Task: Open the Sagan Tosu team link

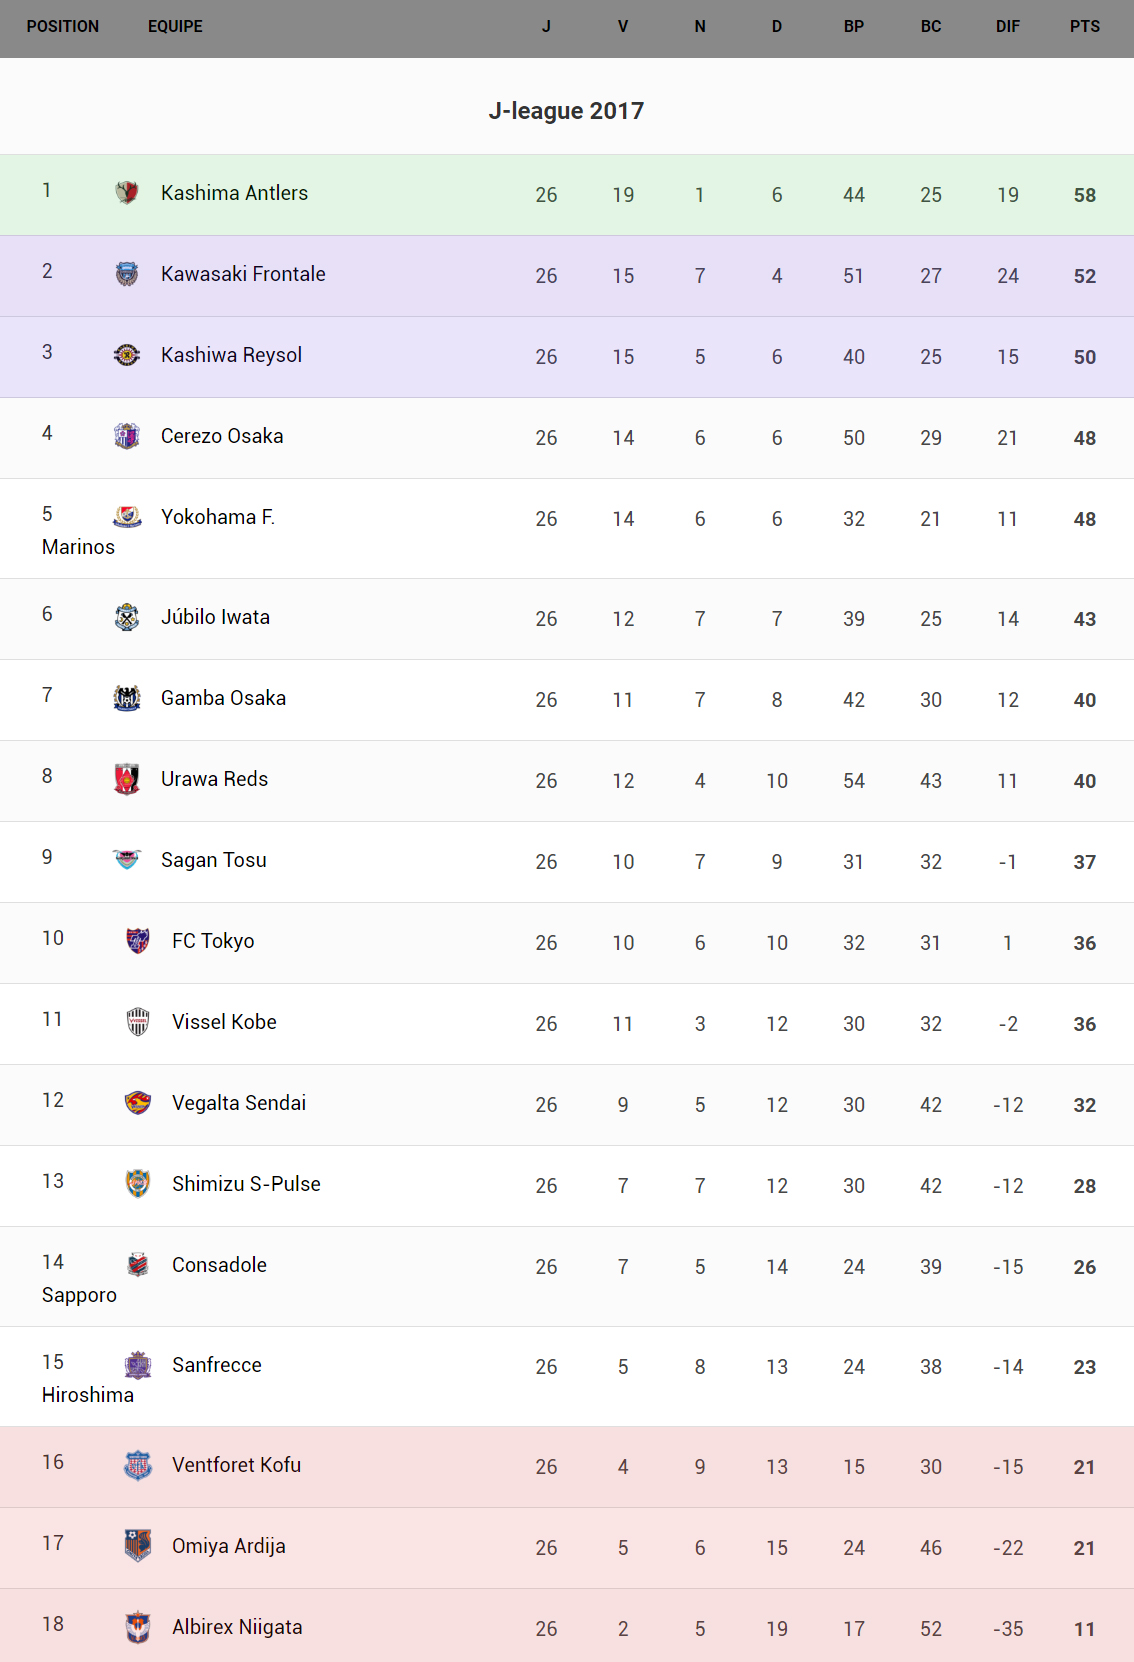Action: point(213,860)
